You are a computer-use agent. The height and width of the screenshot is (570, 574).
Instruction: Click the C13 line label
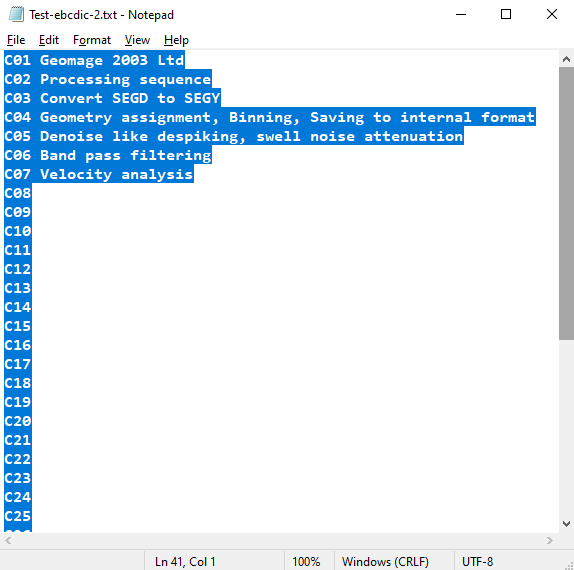pos(18,288)
